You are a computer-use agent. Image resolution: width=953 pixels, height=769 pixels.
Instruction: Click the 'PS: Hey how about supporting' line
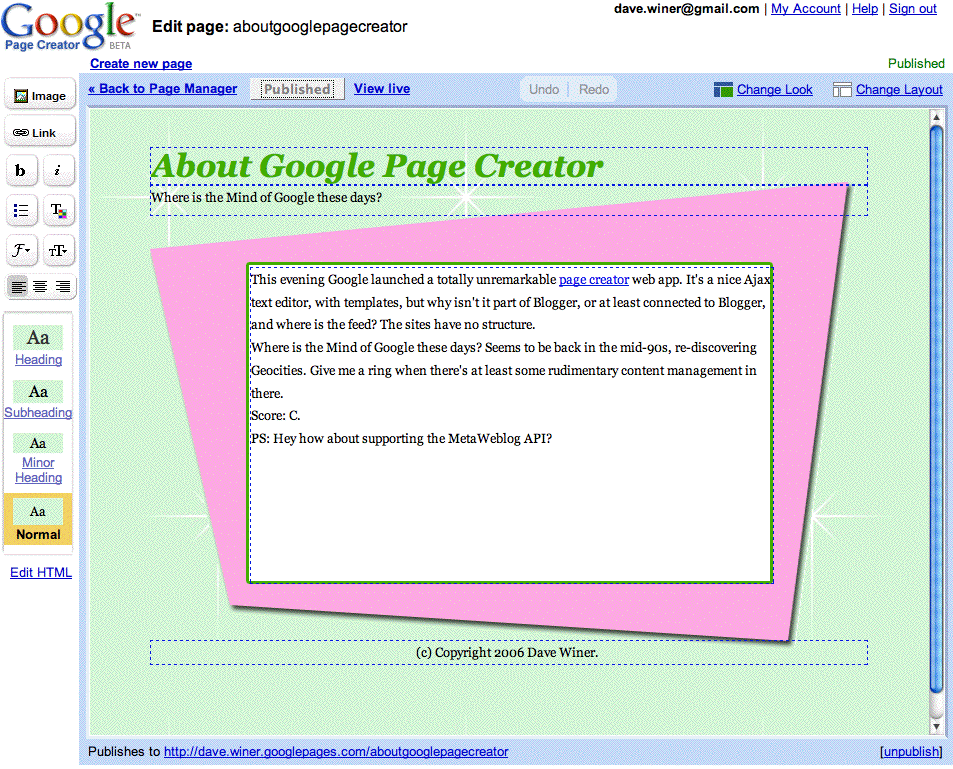click(x=401, y=438)
